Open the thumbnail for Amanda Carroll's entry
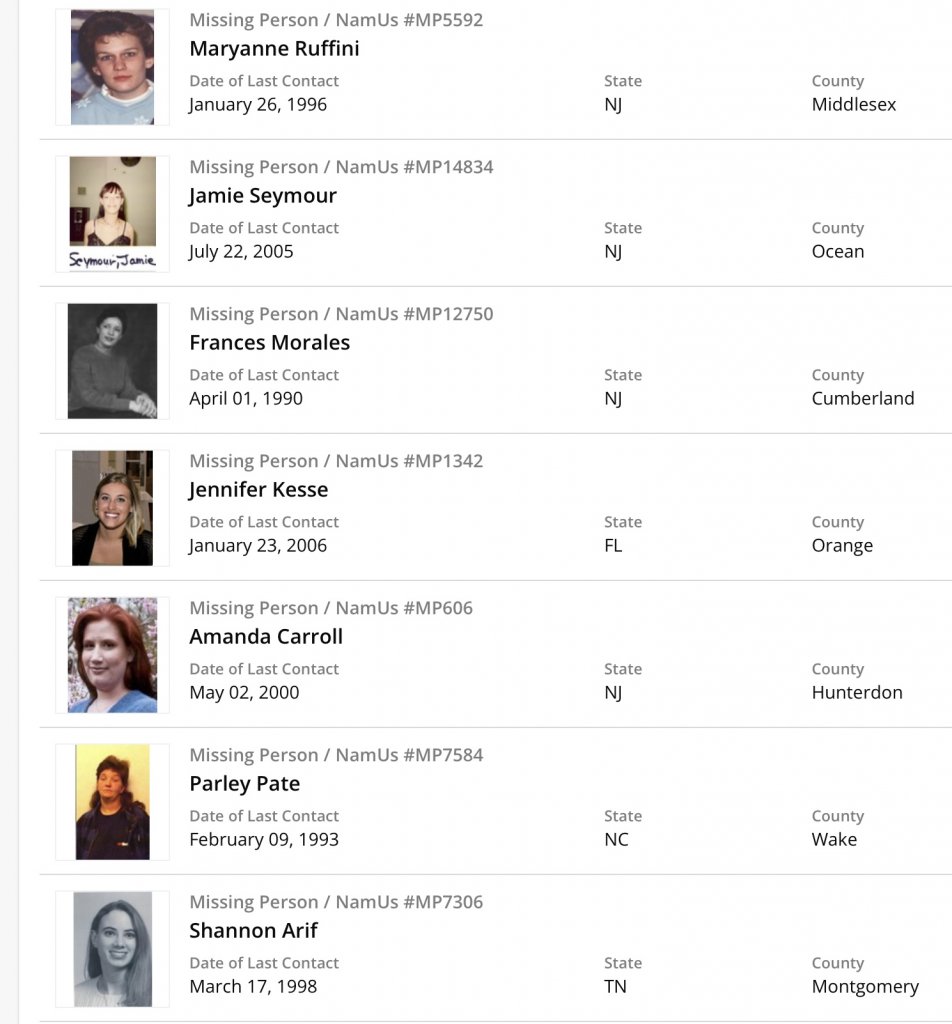The image size is (952, 1024). tap(112, 655)
